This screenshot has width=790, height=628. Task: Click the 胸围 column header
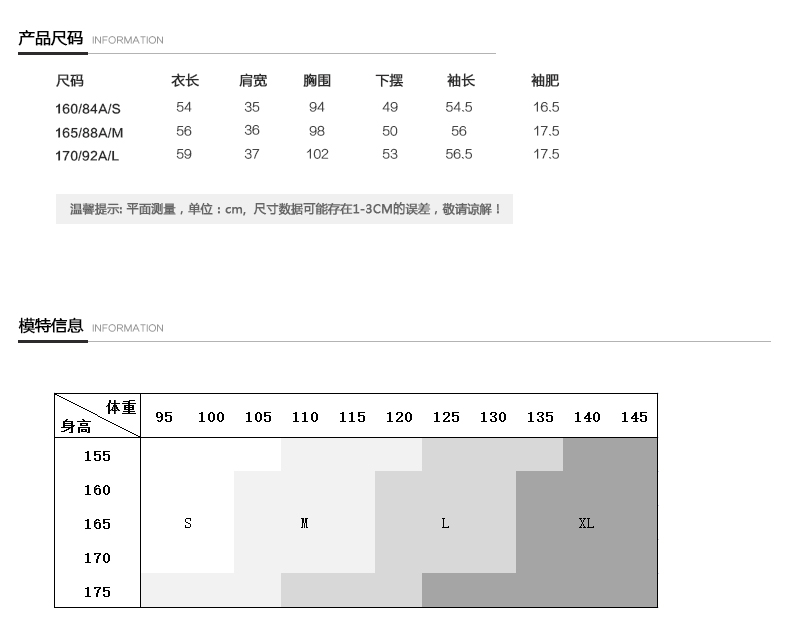(317, 81)
